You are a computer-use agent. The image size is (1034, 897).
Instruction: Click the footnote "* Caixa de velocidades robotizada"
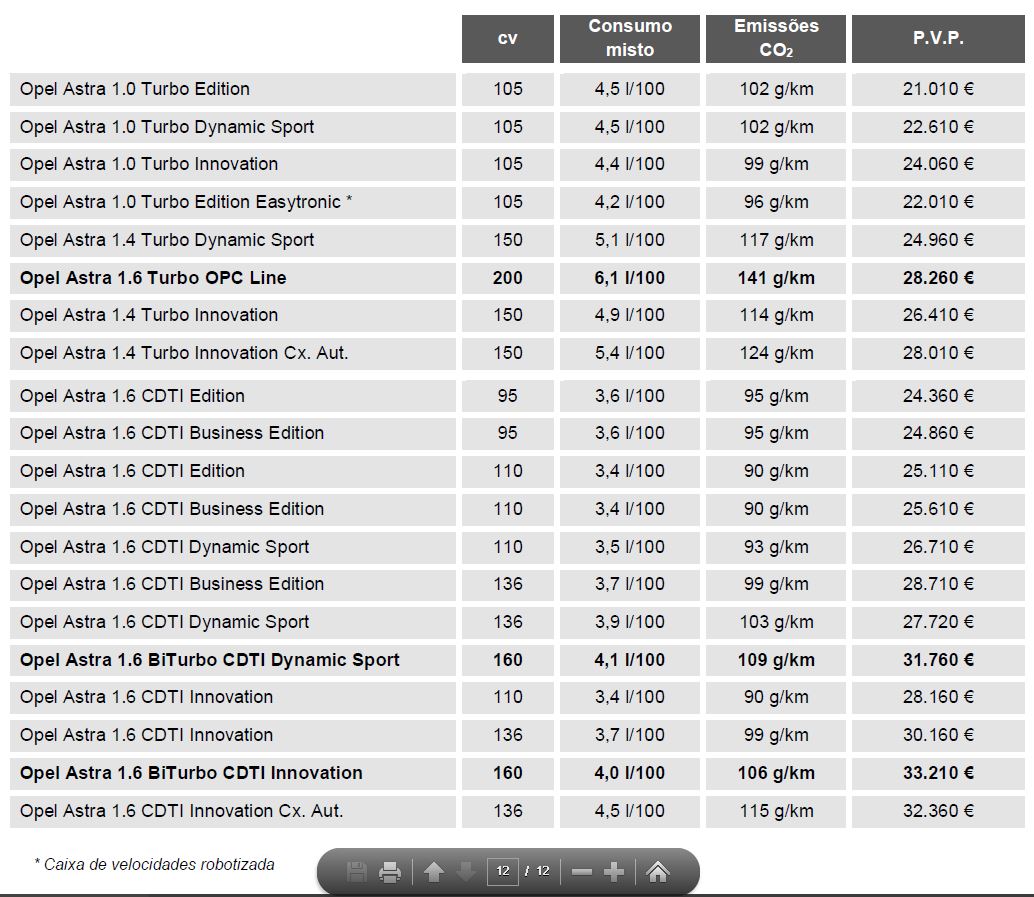[154, 865]
